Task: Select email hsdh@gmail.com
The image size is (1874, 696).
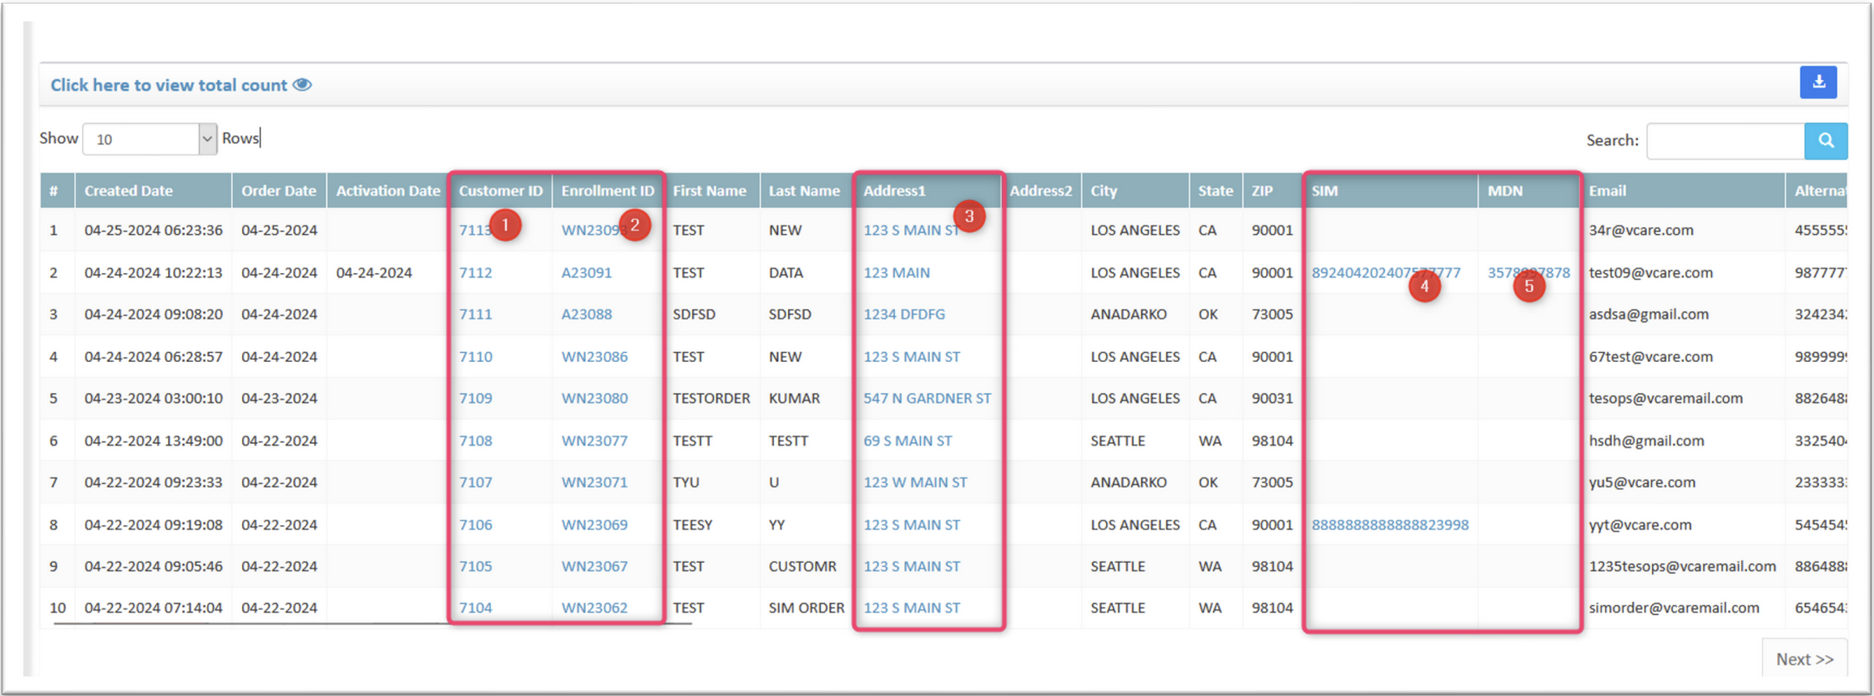Action: pos(1646,440)
